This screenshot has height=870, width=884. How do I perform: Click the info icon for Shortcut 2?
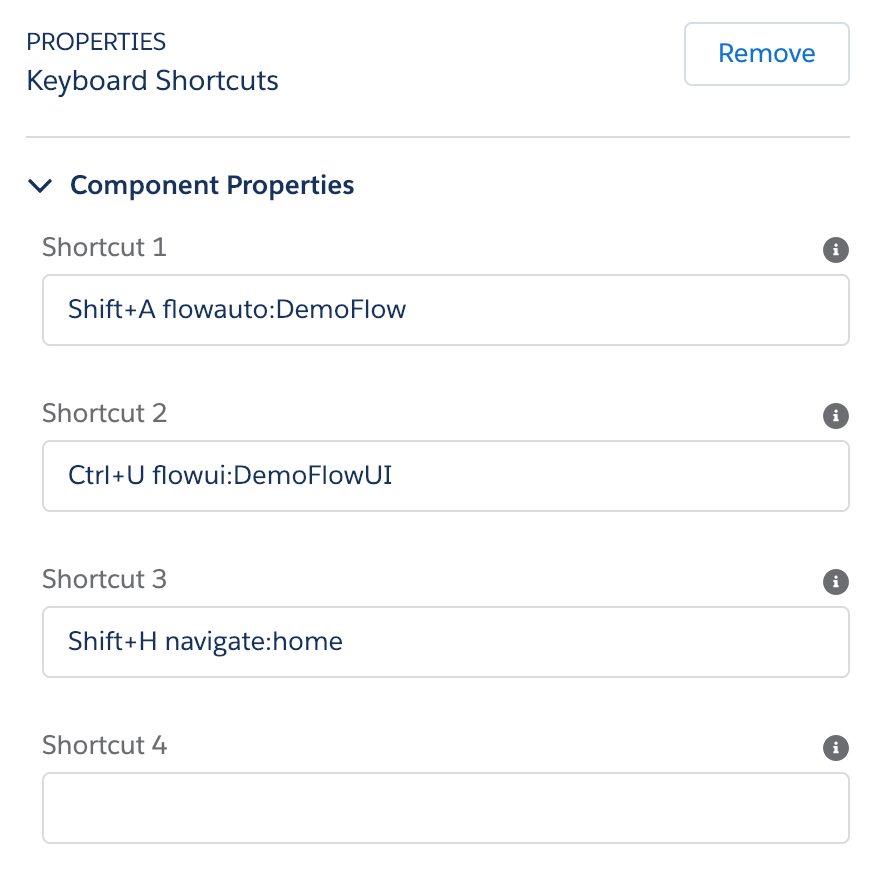pyautogui.click(x=836, y=416)
